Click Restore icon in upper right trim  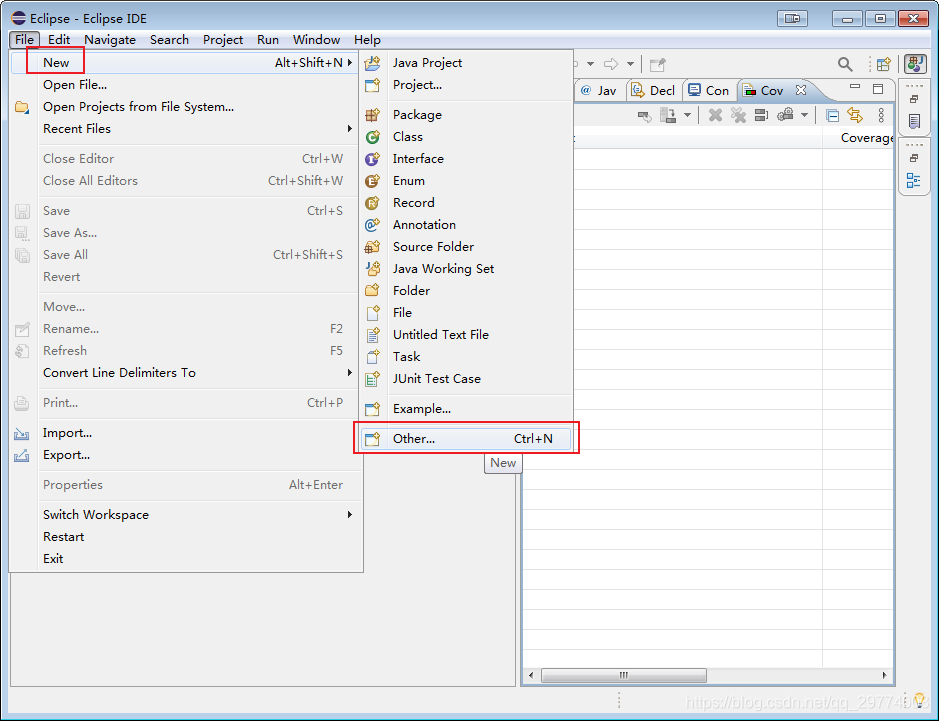pyautogui.click(x=914, y=99)
